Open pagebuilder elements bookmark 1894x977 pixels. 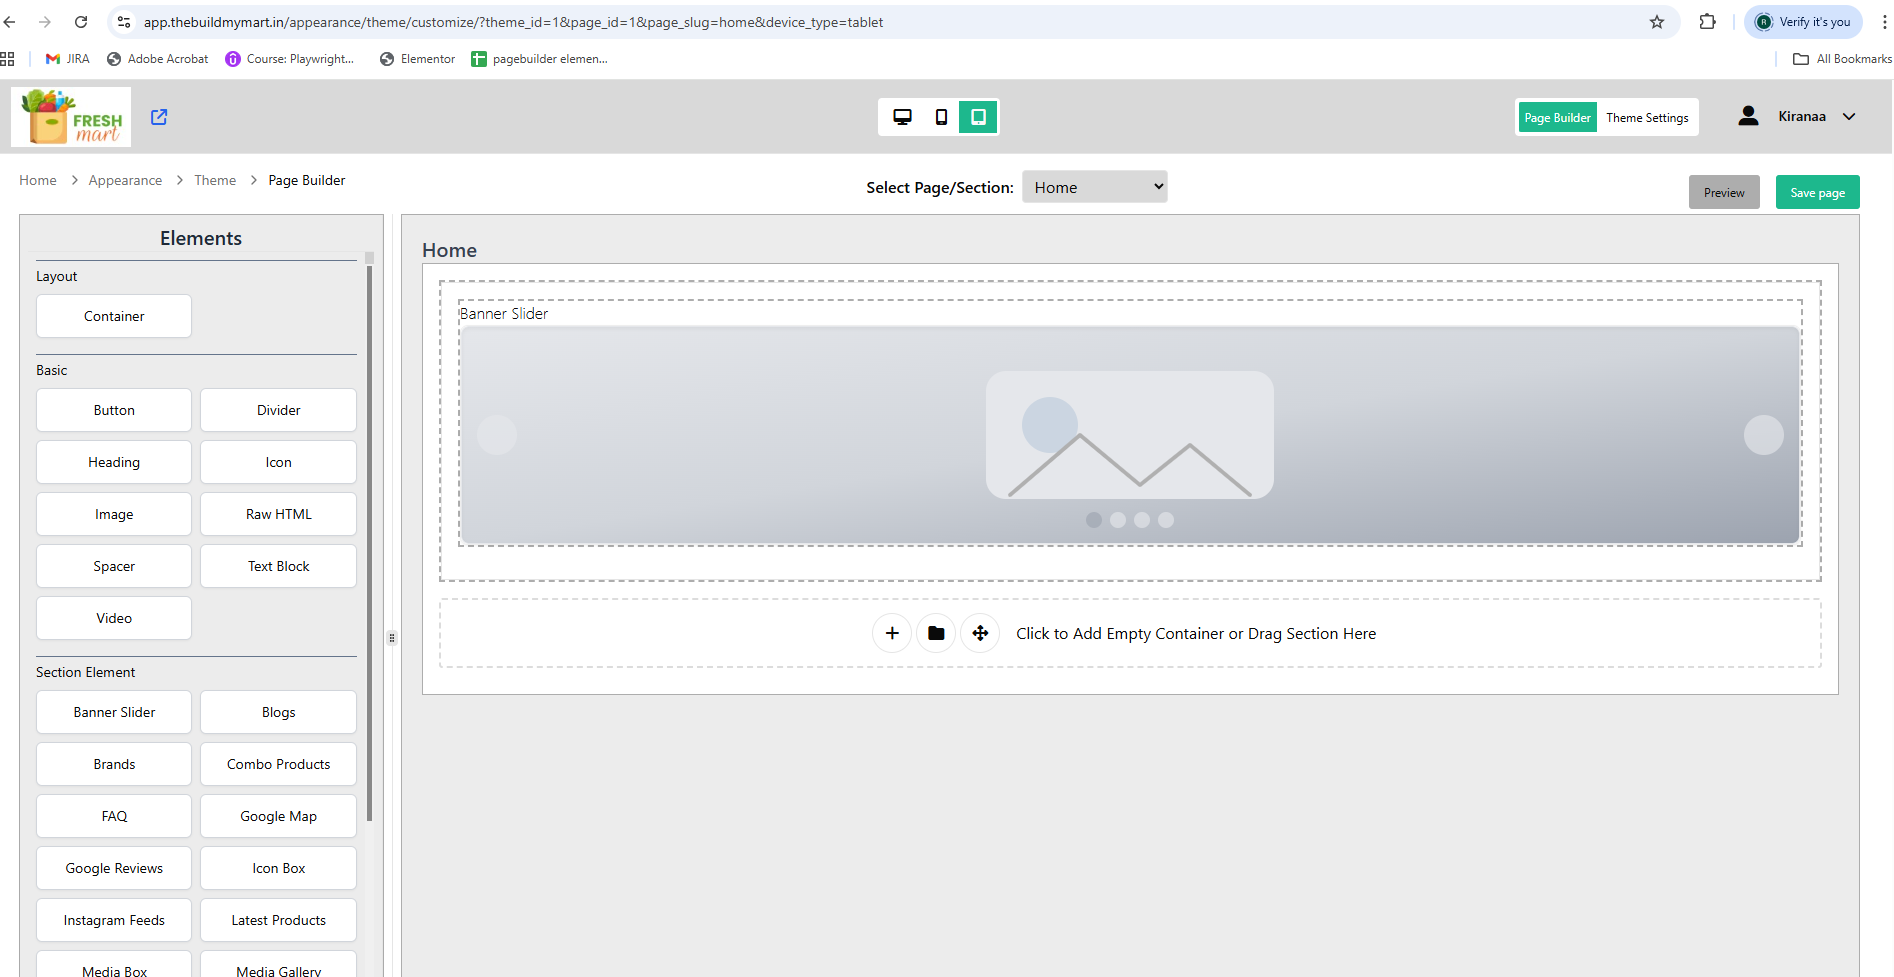click(540, 59)
